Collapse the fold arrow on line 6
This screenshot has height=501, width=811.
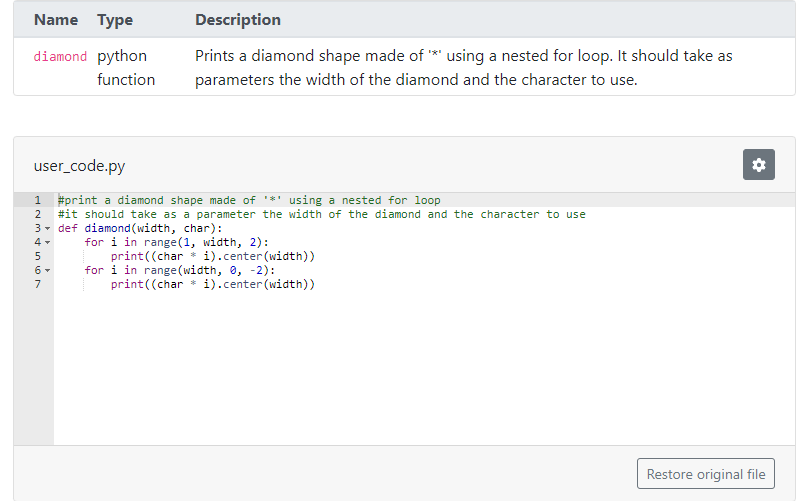(x=48, y=270)
